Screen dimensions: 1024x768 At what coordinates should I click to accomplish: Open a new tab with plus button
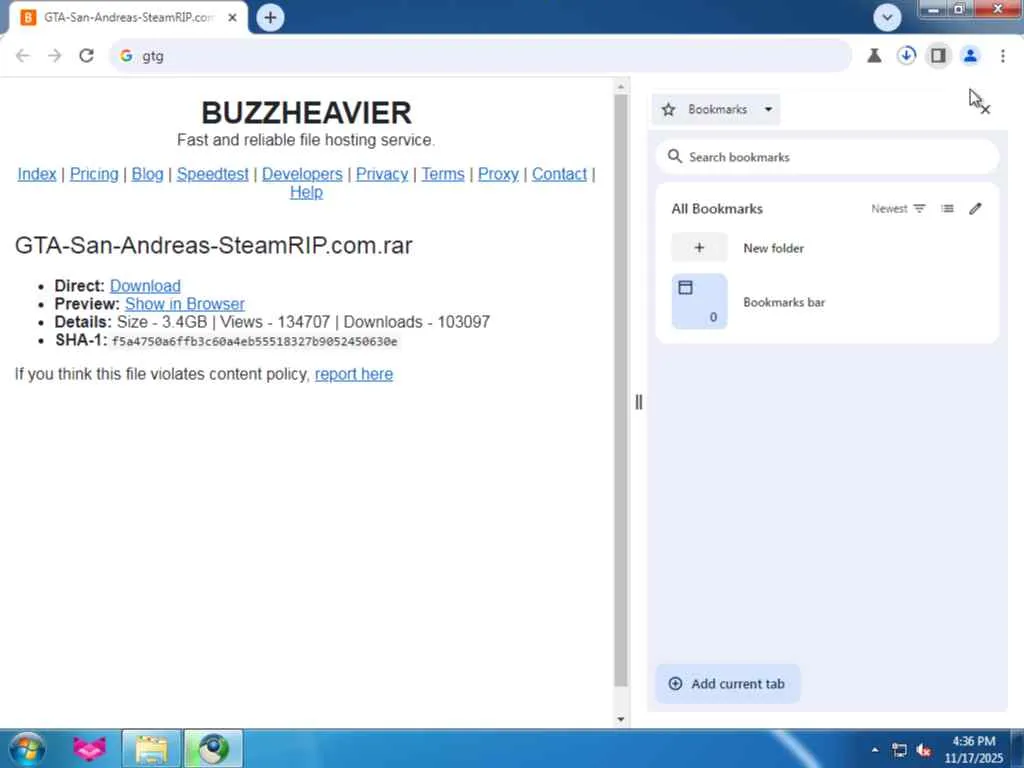click(270, 18)
